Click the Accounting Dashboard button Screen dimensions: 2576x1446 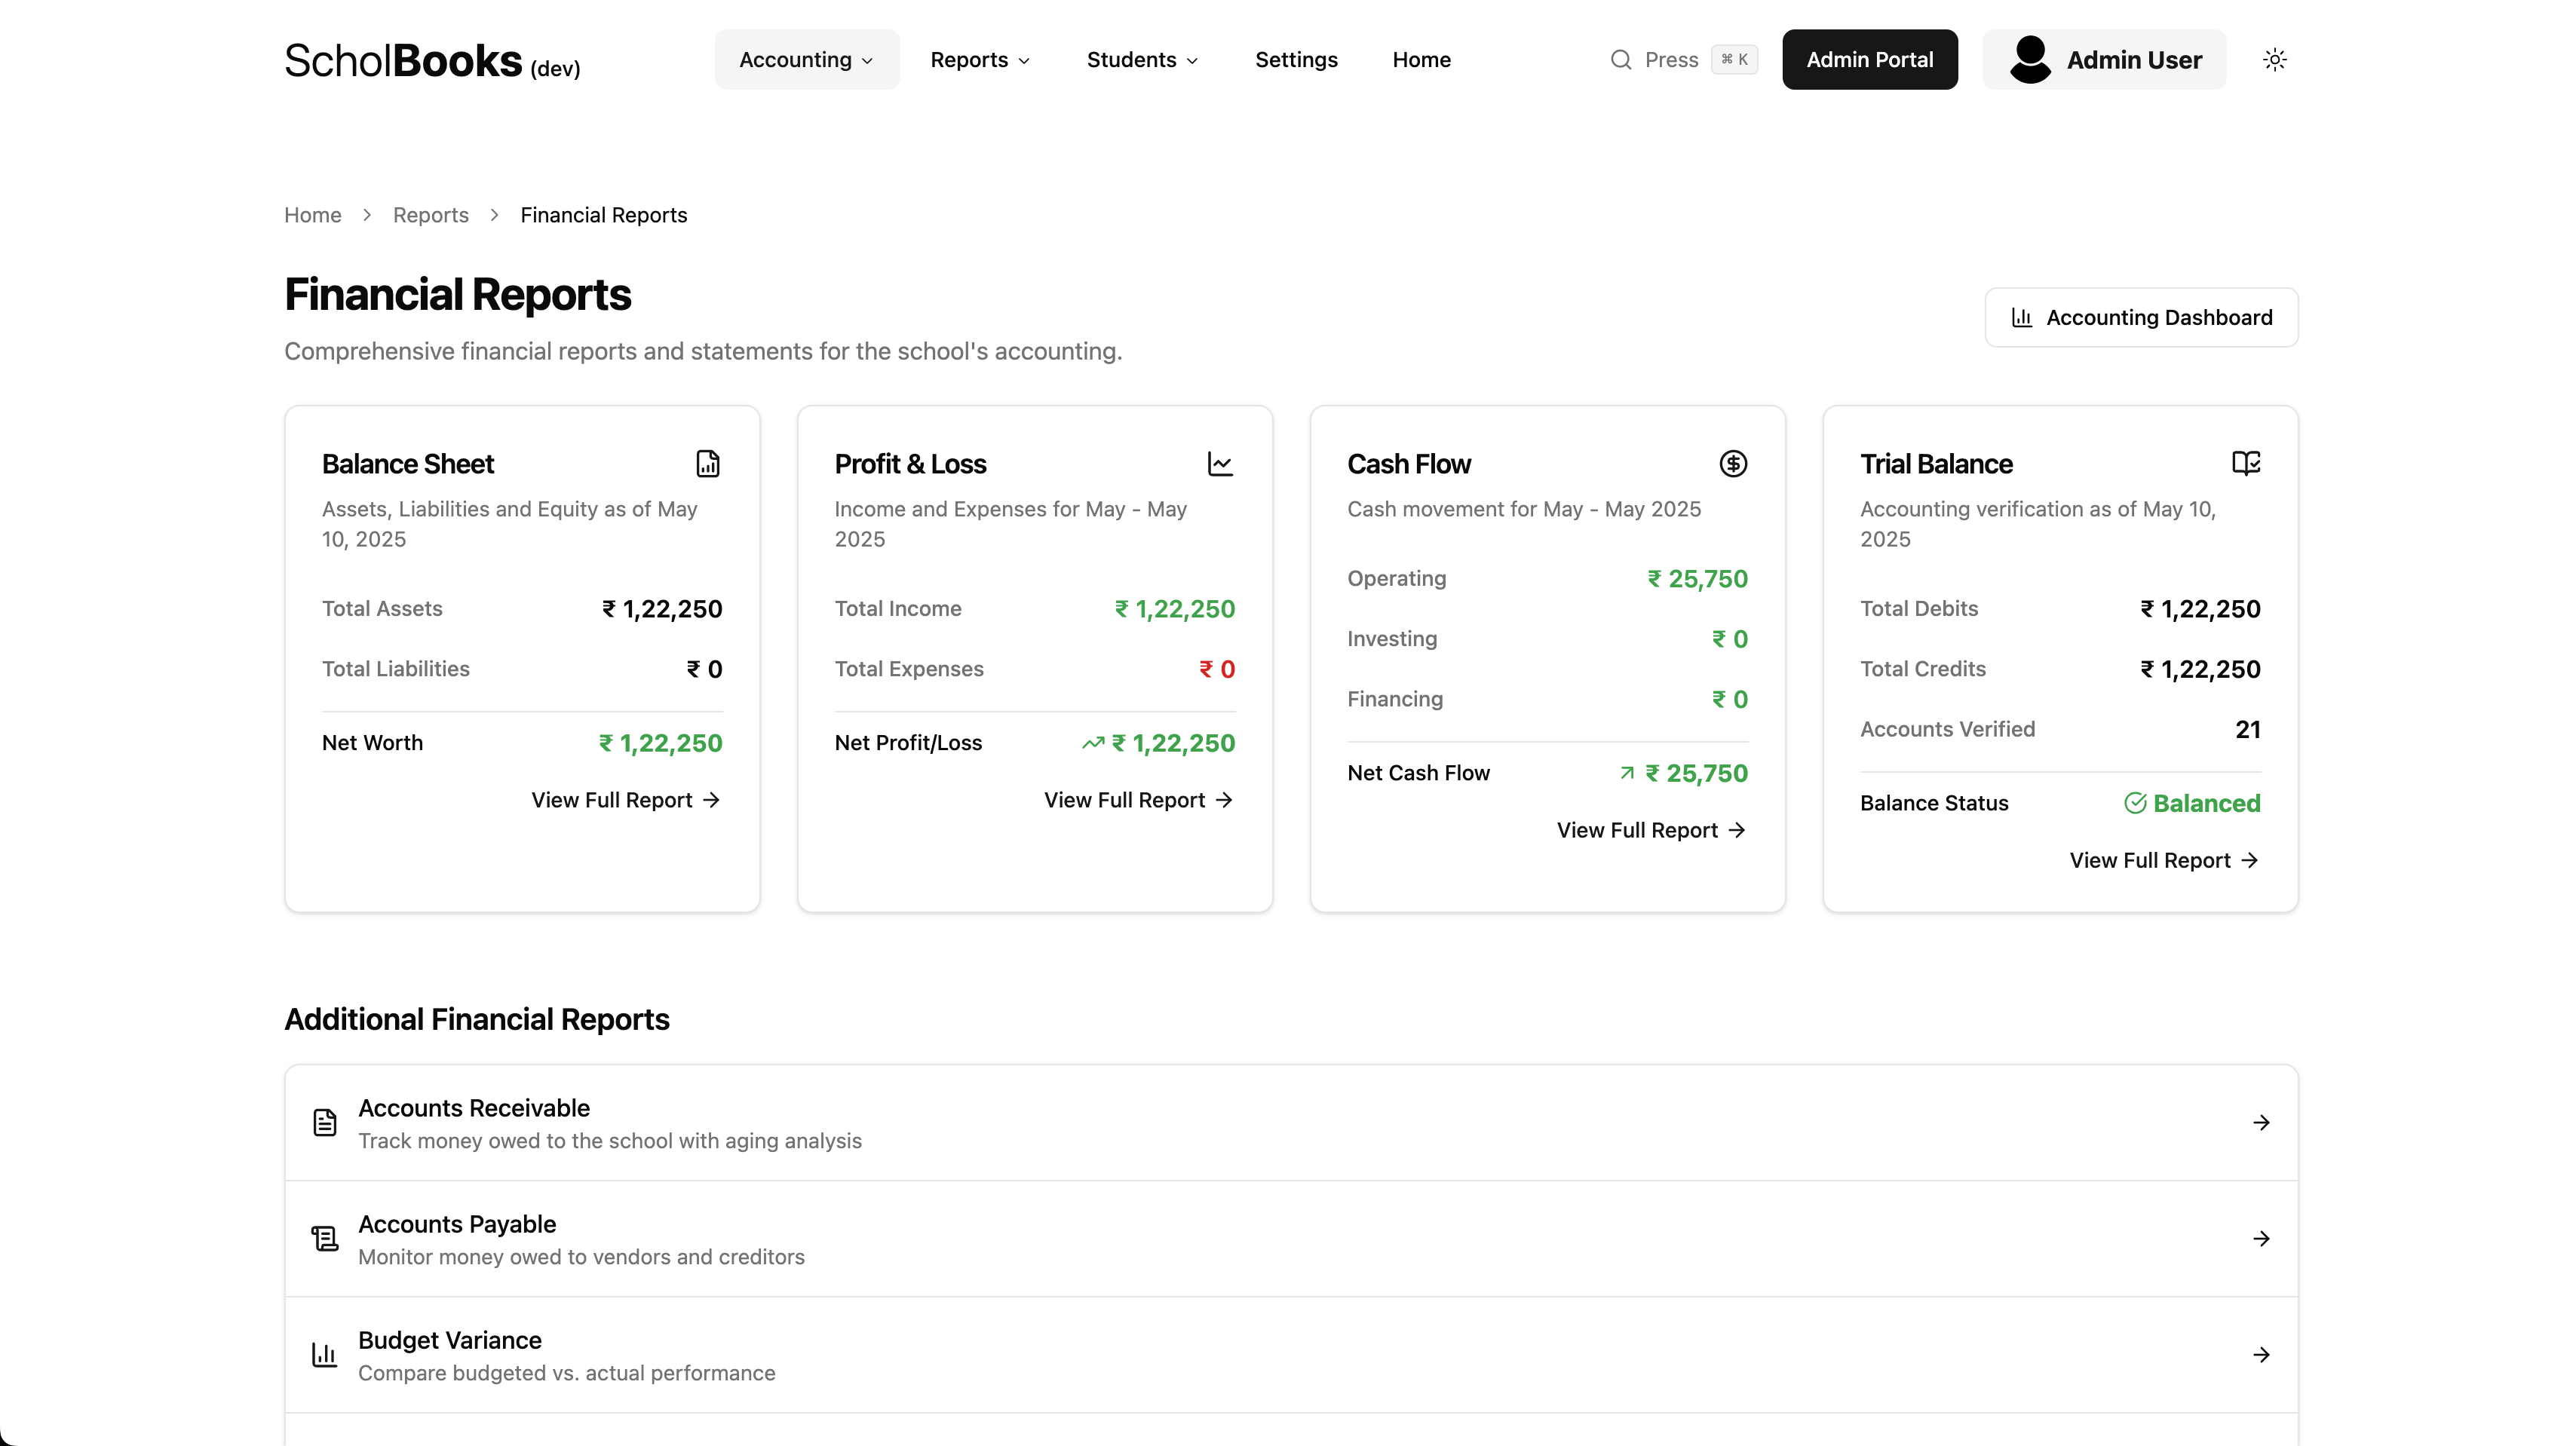tap(2141, 317)
